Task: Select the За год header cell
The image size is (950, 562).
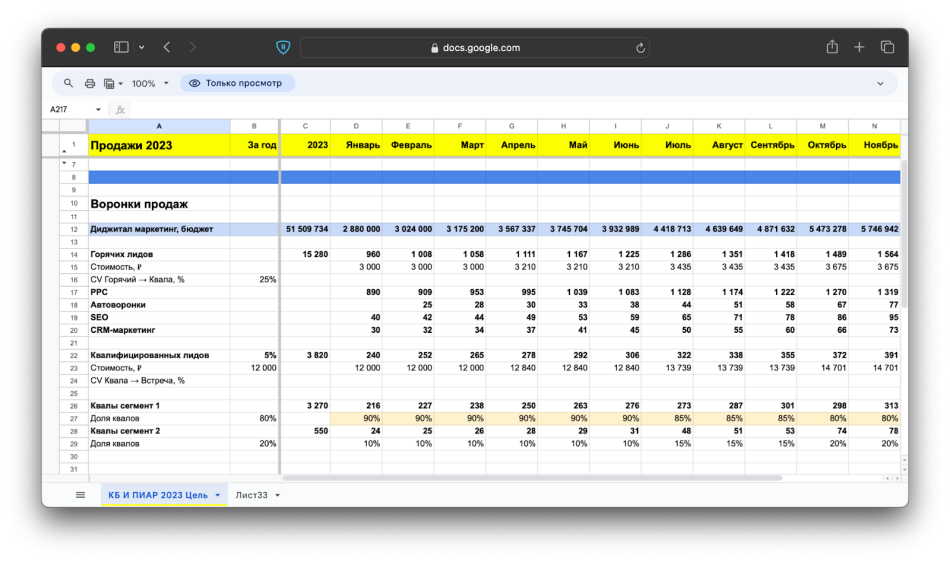Action: click(254, 145)
